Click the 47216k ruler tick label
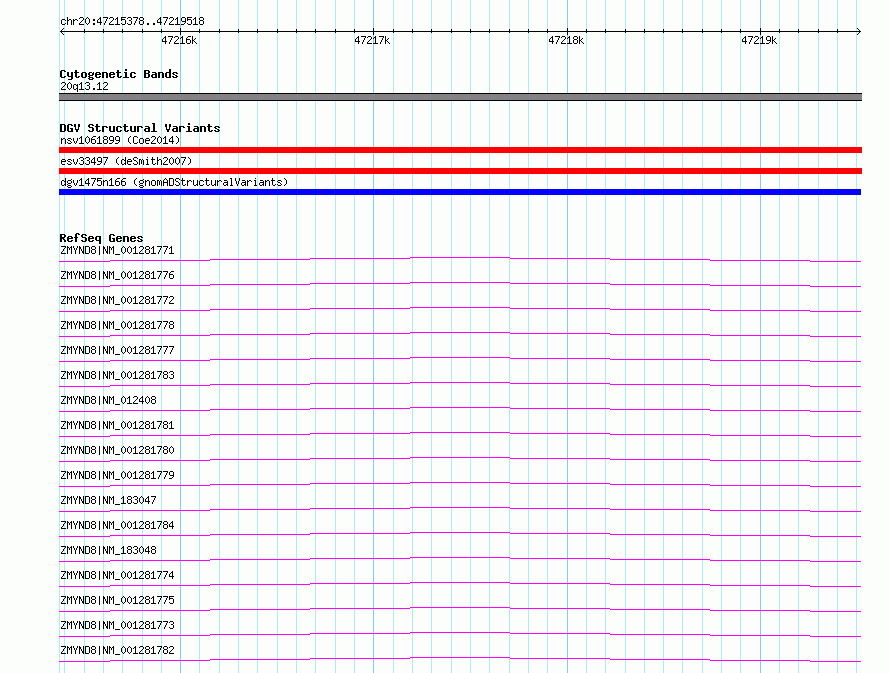The width and height of the screenshot is (890, 673). (x=179, y=40)
